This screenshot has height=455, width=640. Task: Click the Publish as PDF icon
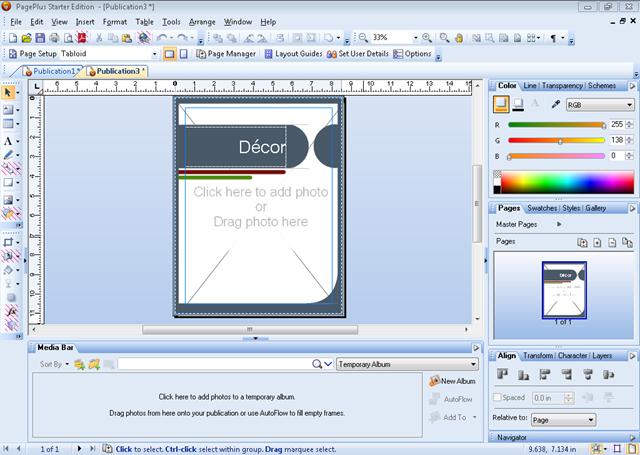click(82, 38)
